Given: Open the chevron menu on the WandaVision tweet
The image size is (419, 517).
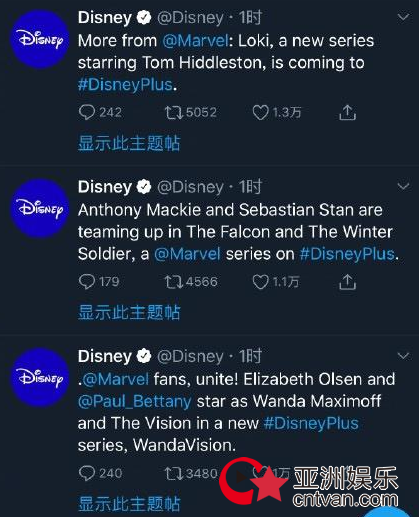Looking at the screenshot, I should click(403, 356).
